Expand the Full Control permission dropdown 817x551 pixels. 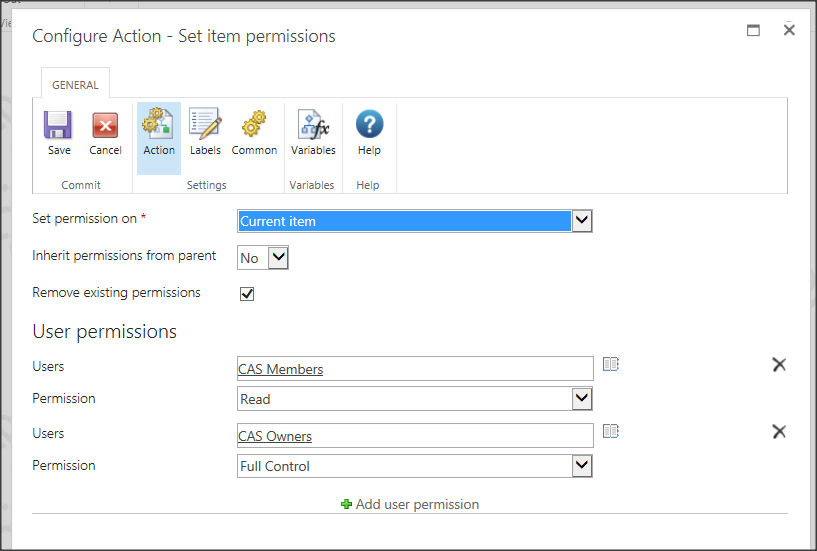click(581, 466)
